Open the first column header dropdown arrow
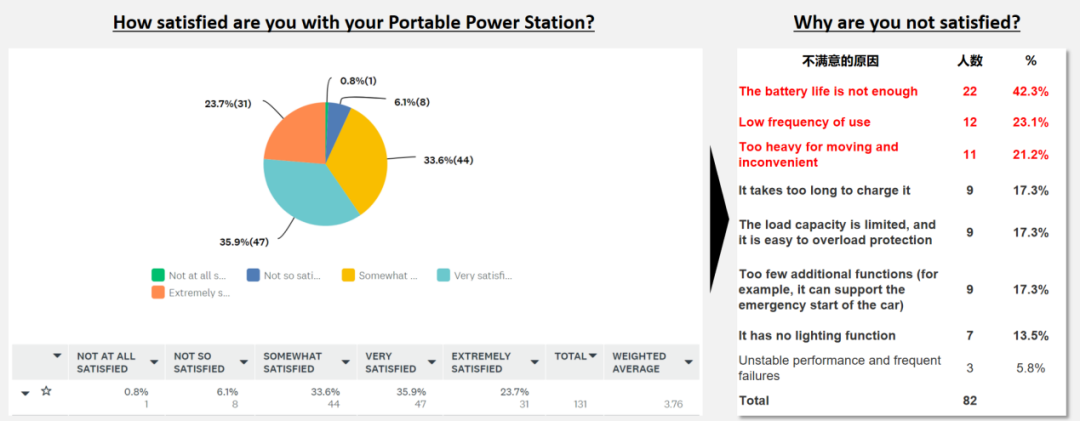1080x421 pixels. click(x=58, y=356)
